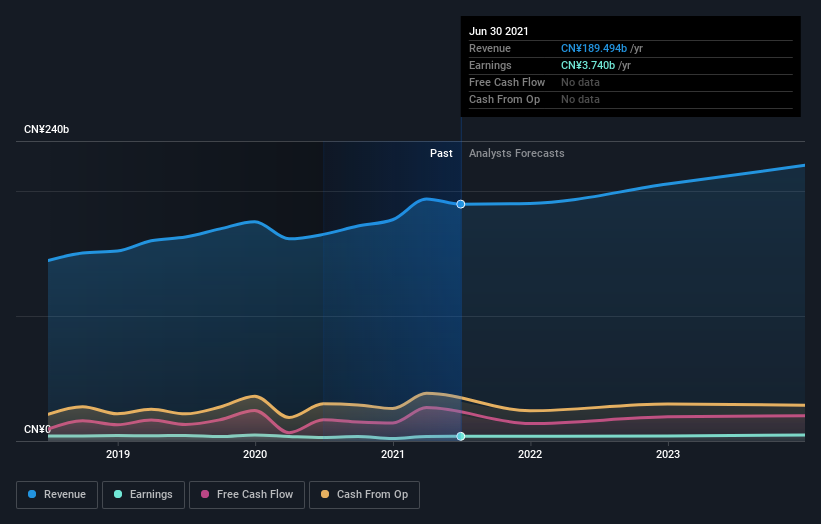Click the revenue data point marker at Jun 2021
Image resolution: width=821 pixels, height=524 pixels.
[x=461, y=204]
